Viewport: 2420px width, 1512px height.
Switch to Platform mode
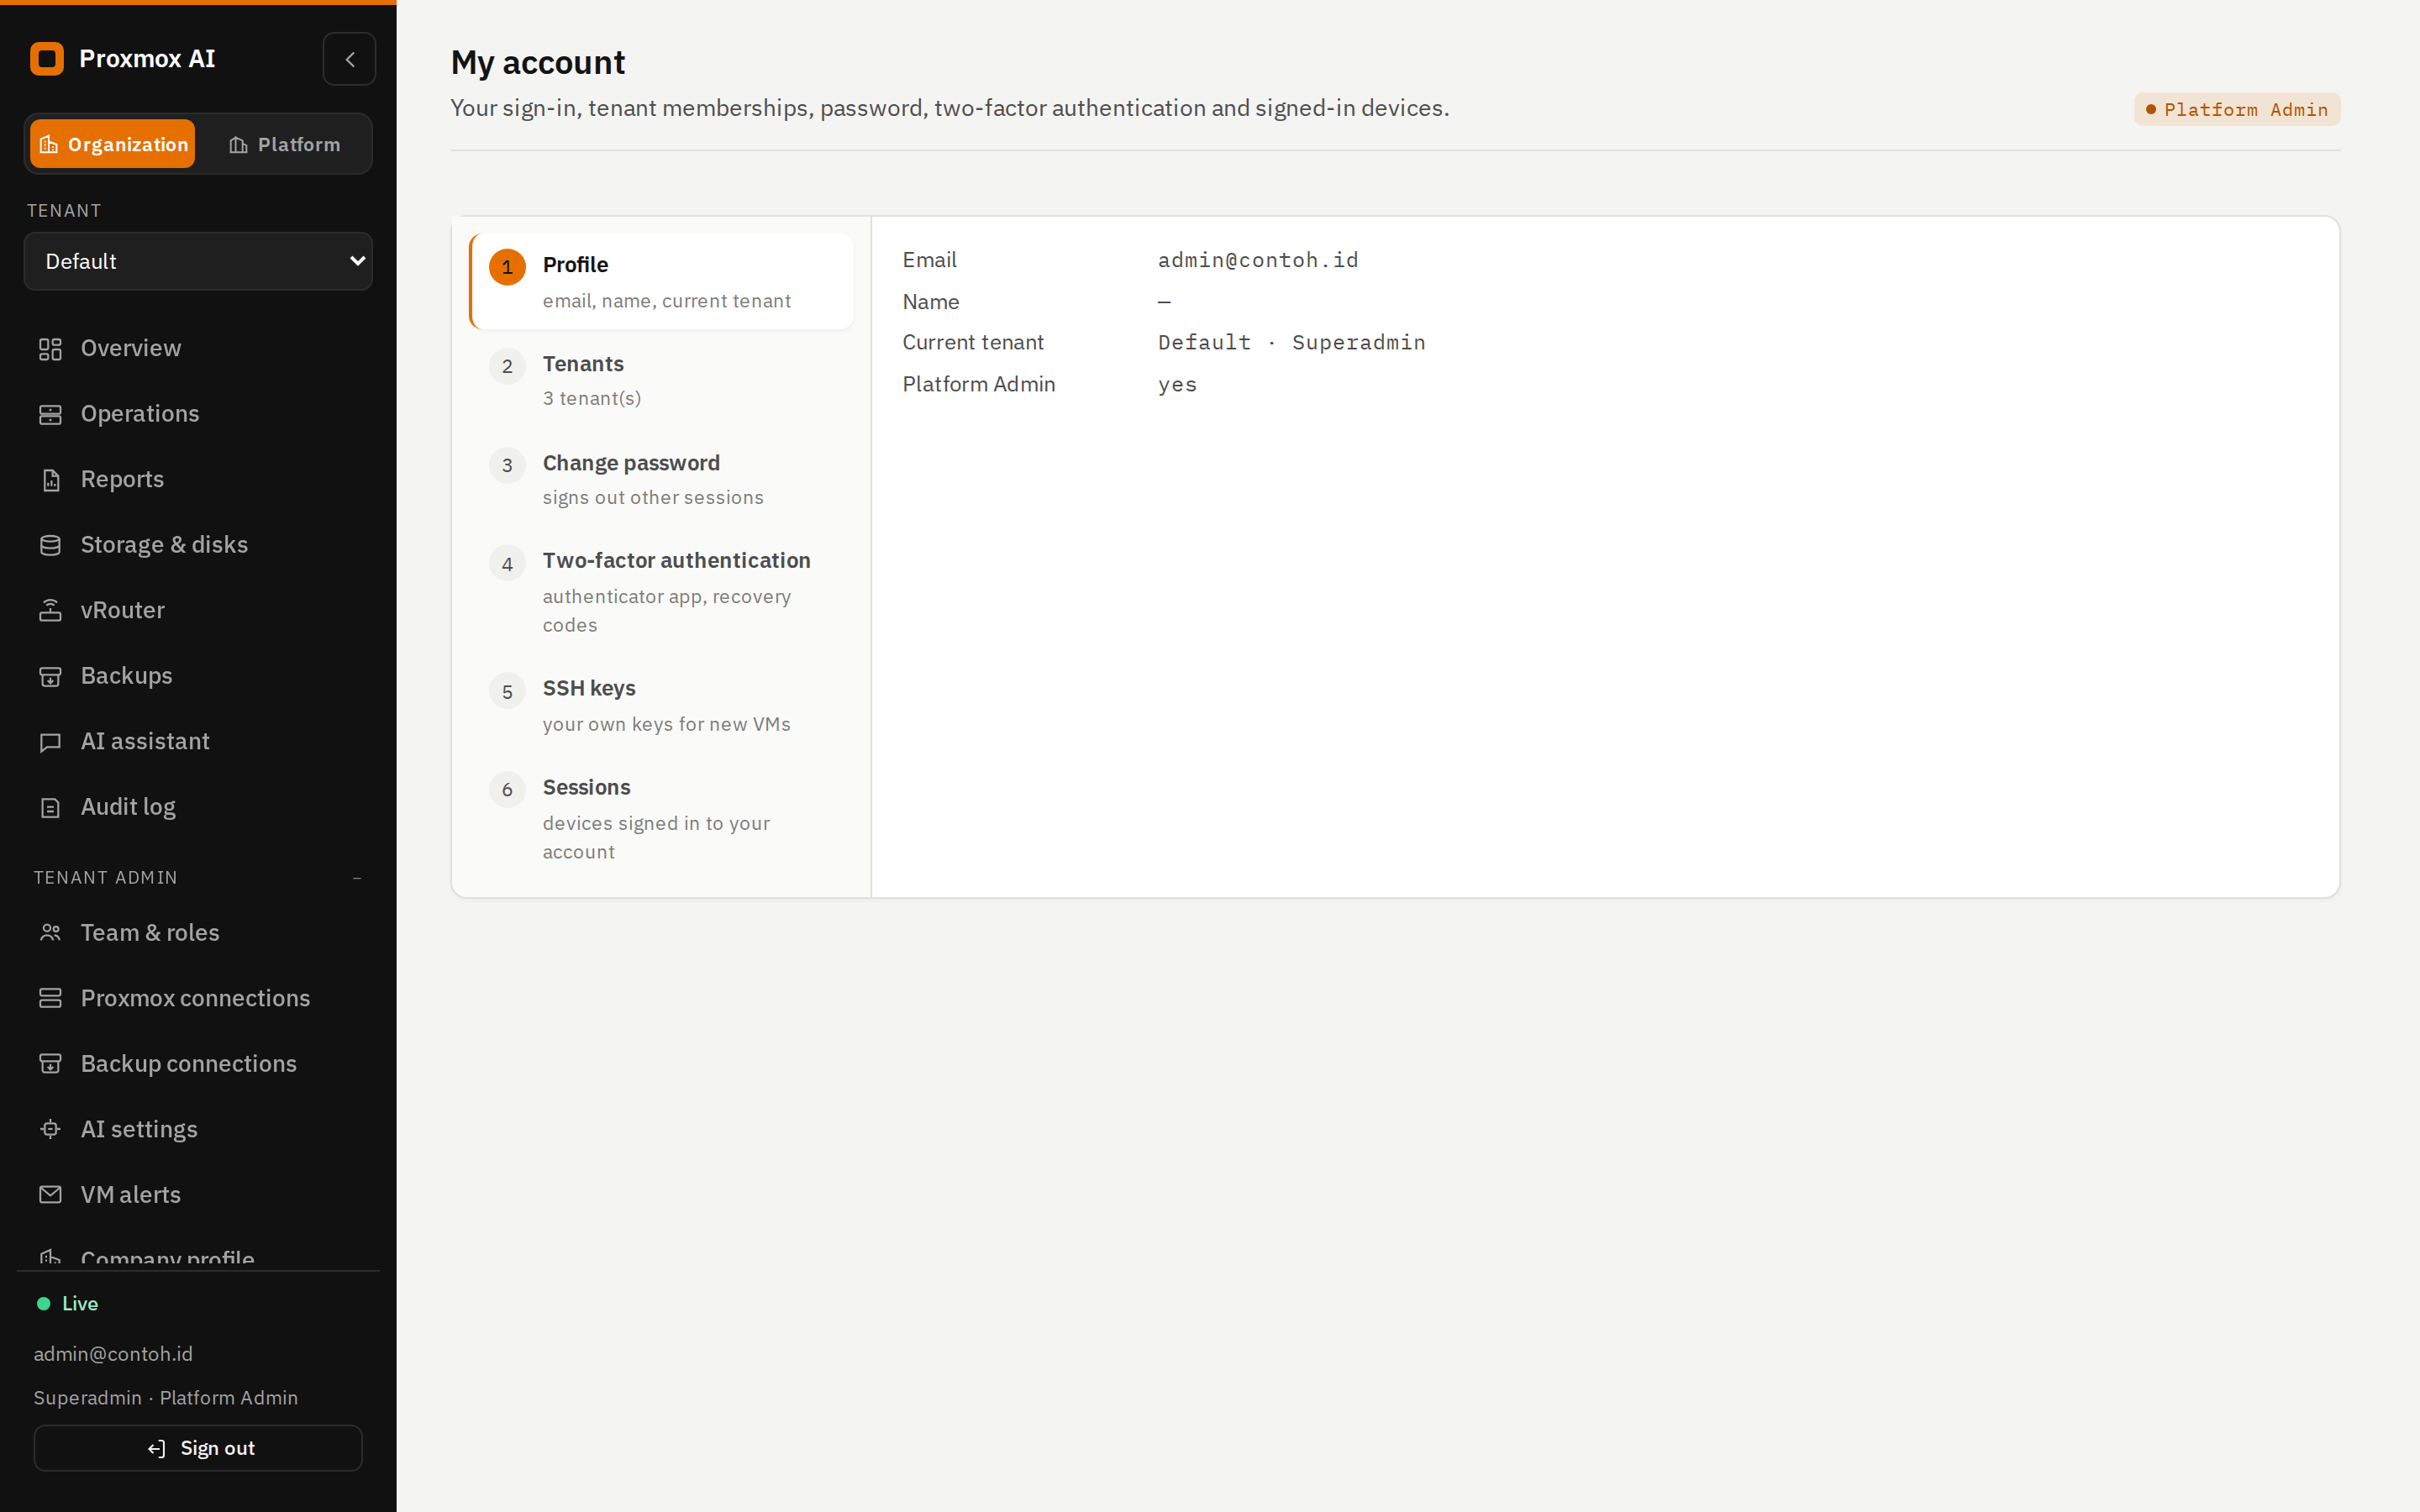[x=284, y=144]
